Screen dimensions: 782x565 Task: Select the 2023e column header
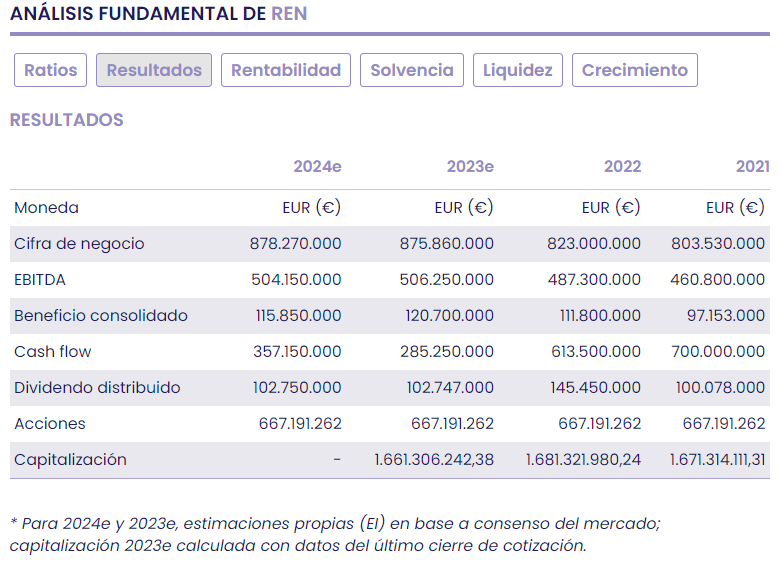470,166
